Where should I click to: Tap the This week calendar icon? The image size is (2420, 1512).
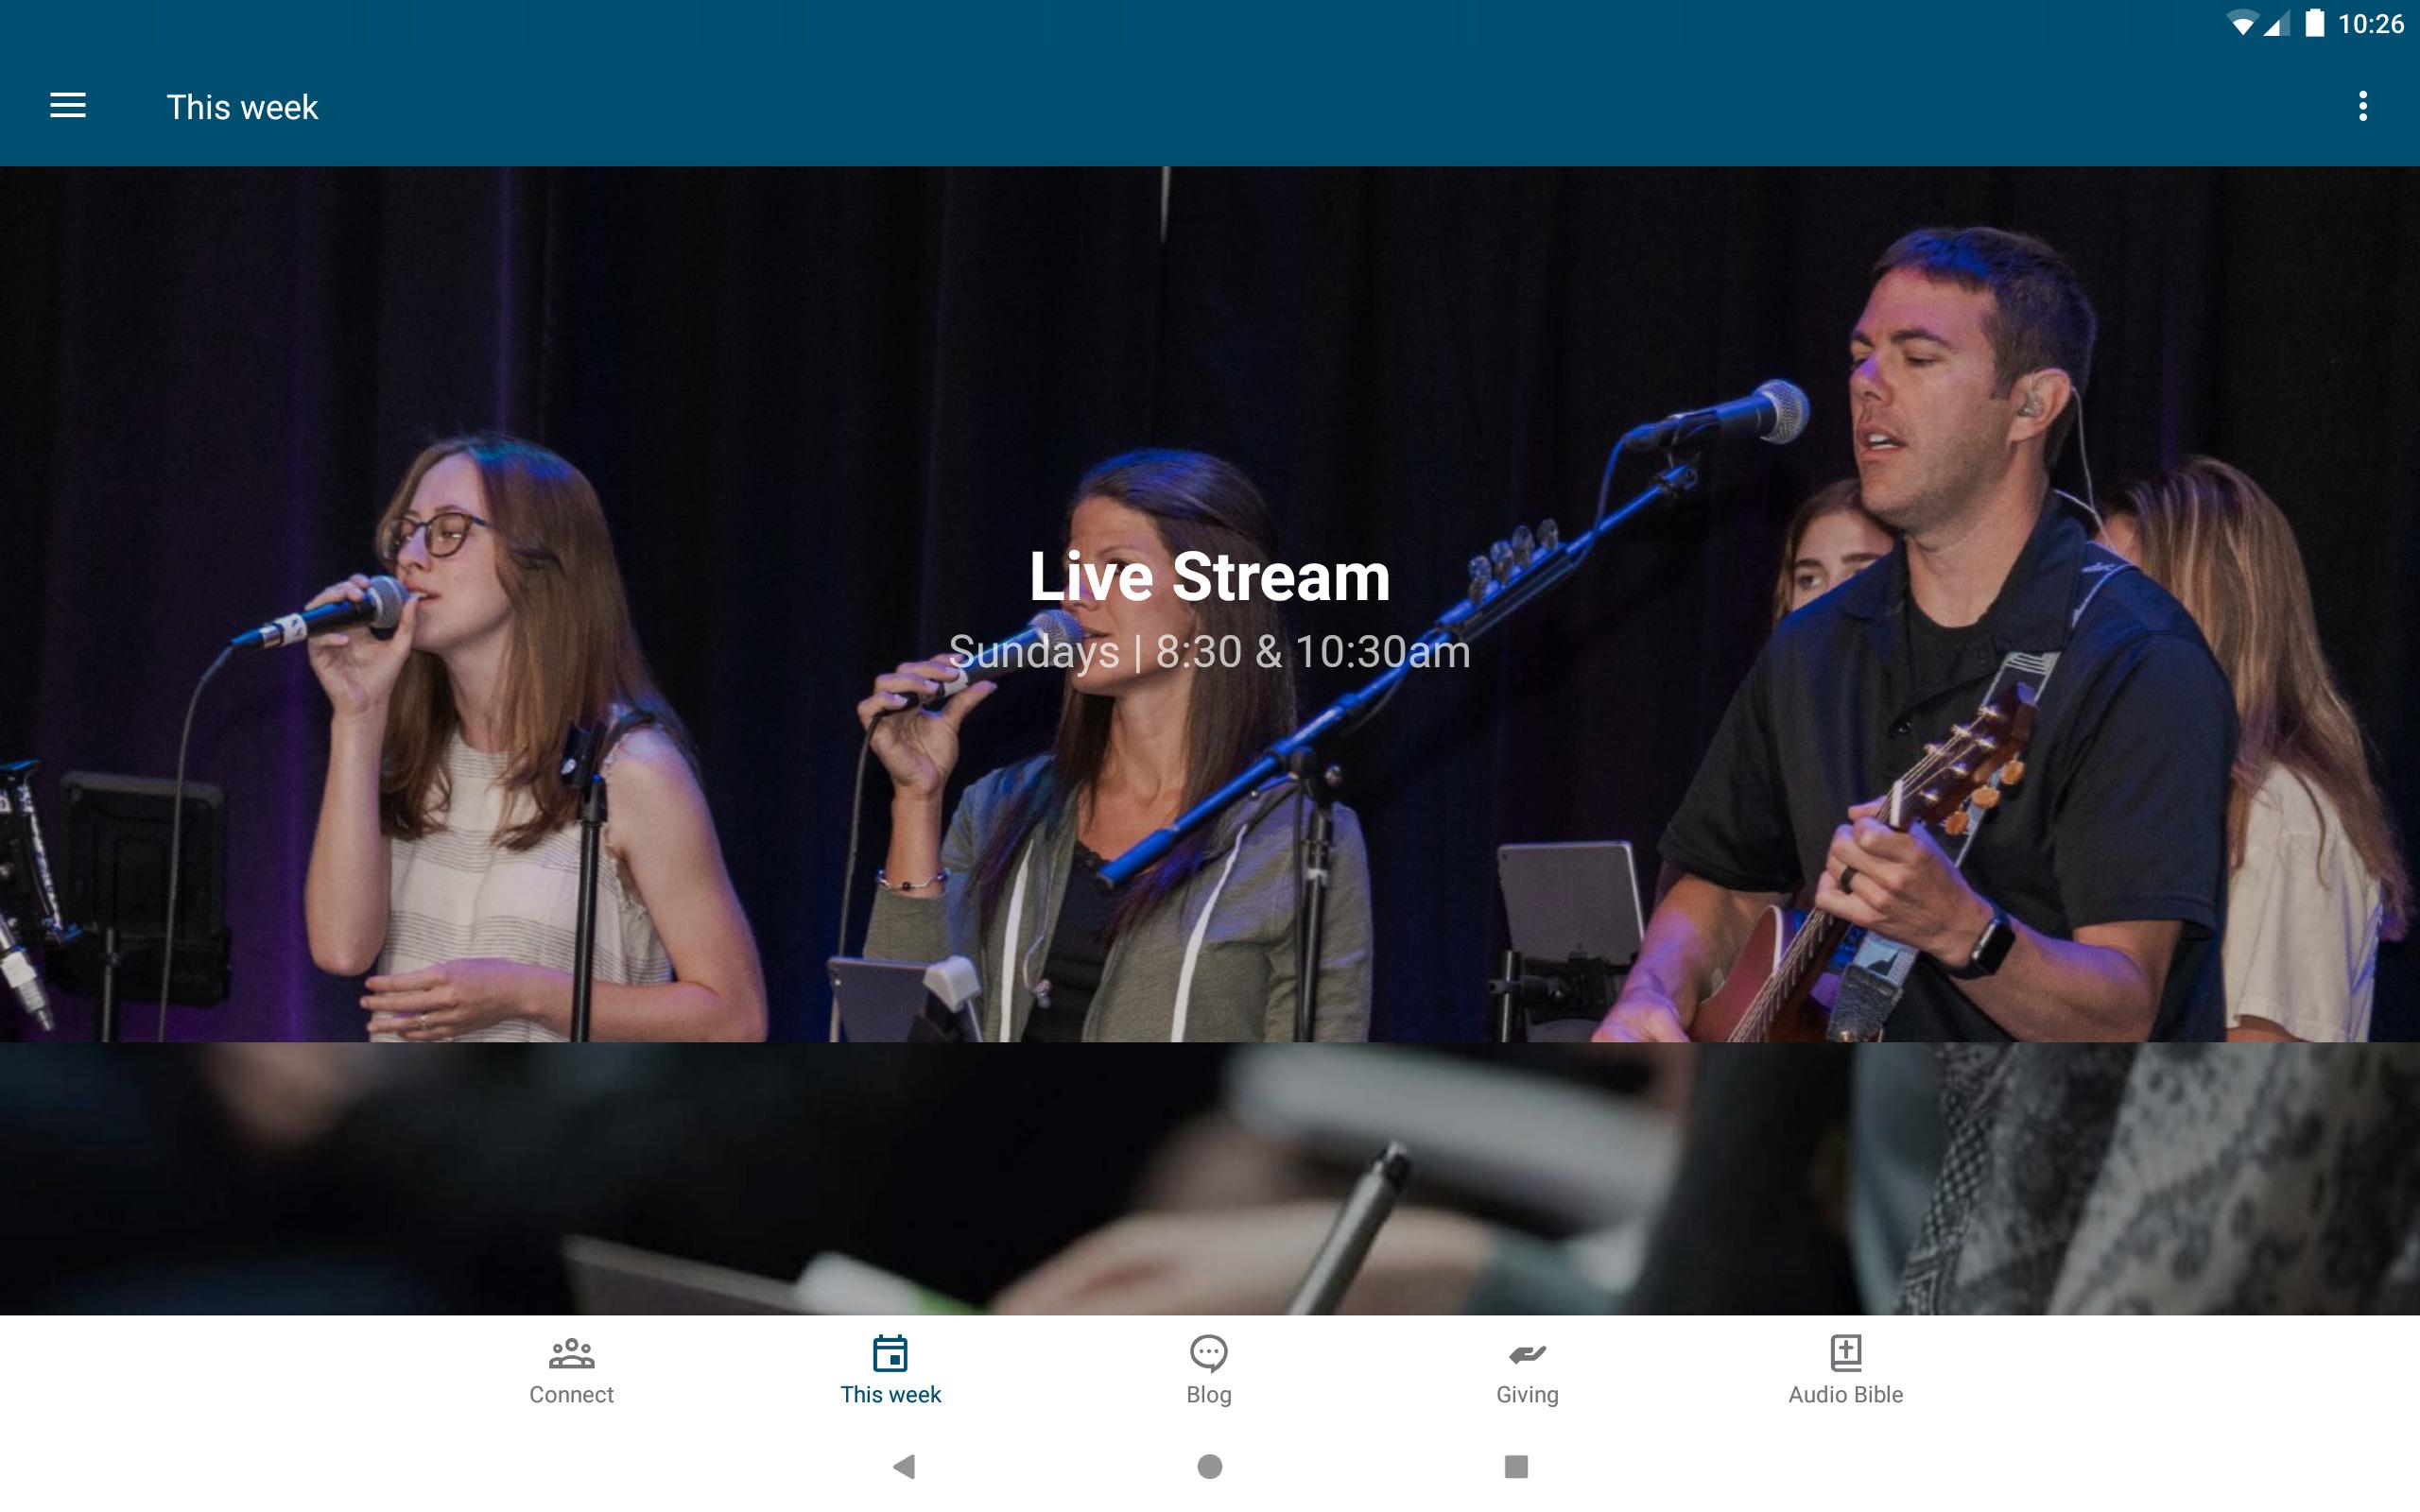[x=890, y=1353]
